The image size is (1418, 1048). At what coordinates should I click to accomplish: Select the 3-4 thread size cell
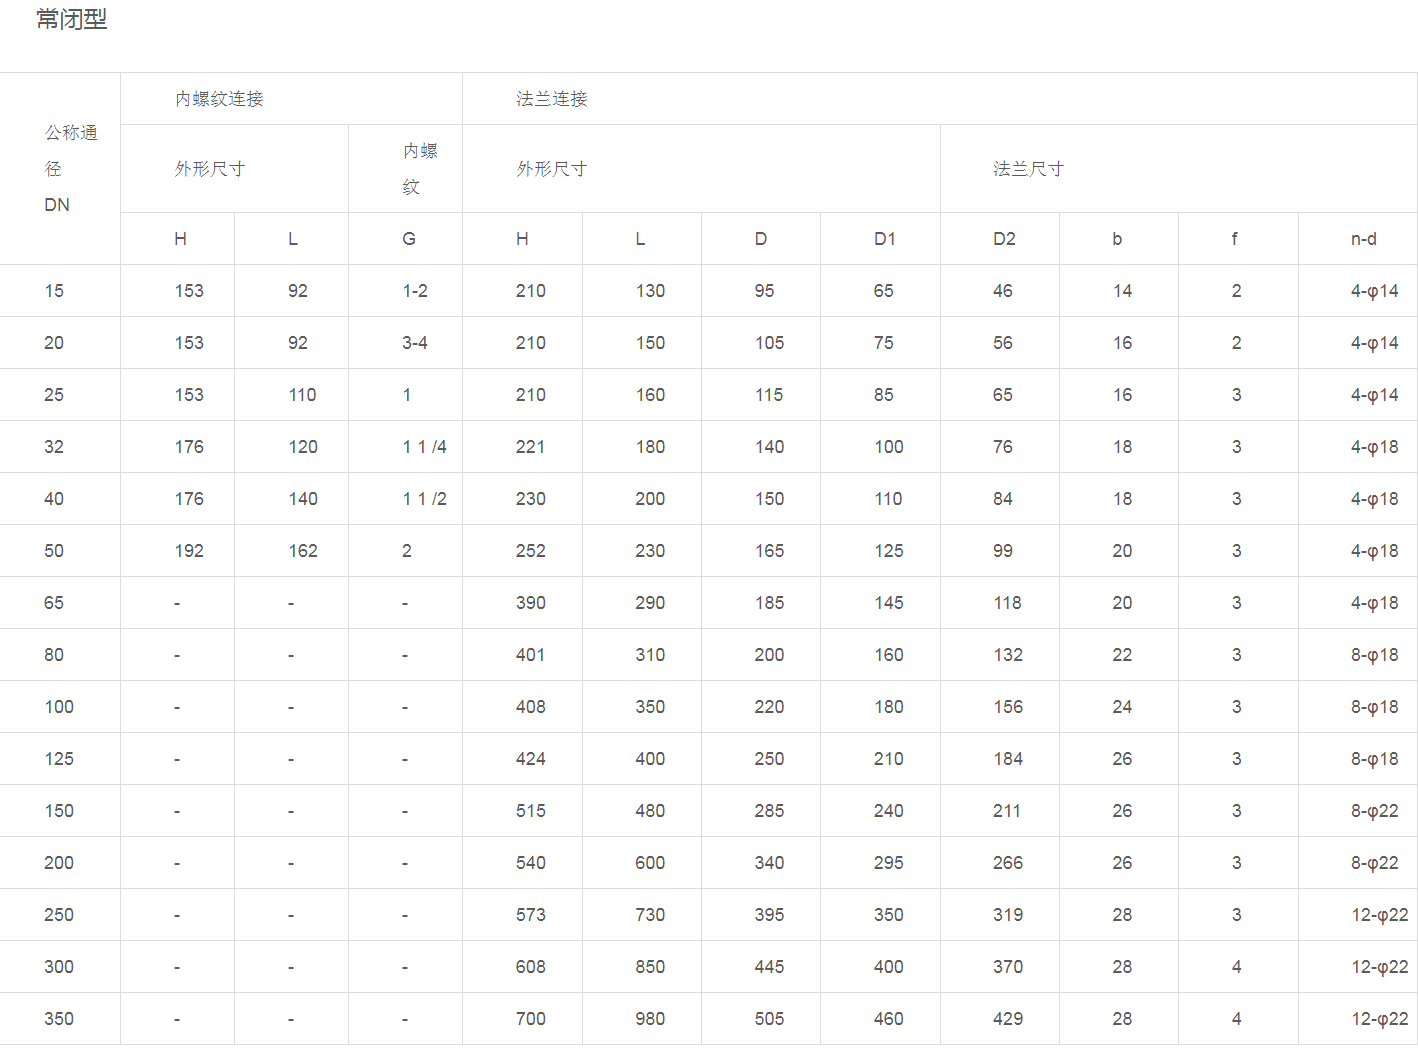click(414, 343)
